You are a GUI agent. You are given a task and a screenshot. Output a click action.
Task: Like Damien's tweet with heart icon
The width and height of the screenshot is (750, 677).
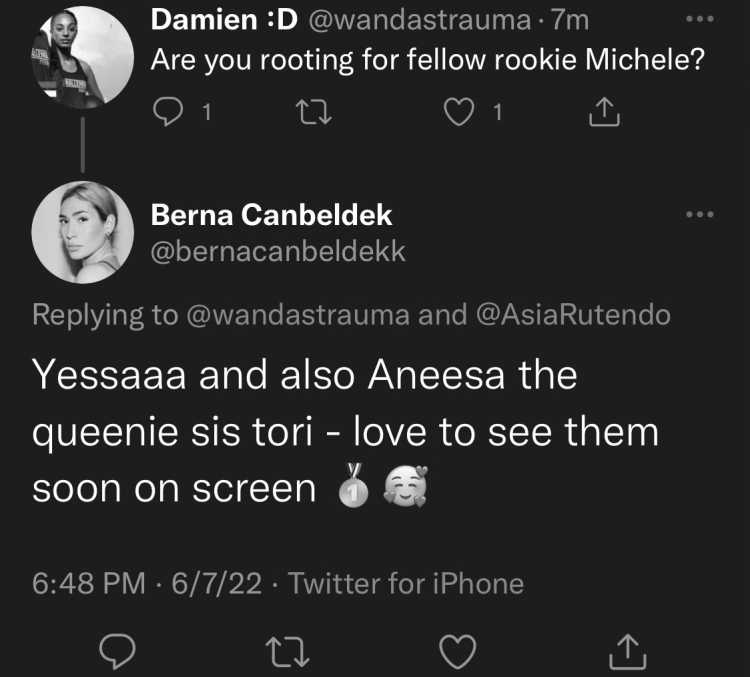pos(459,112)
